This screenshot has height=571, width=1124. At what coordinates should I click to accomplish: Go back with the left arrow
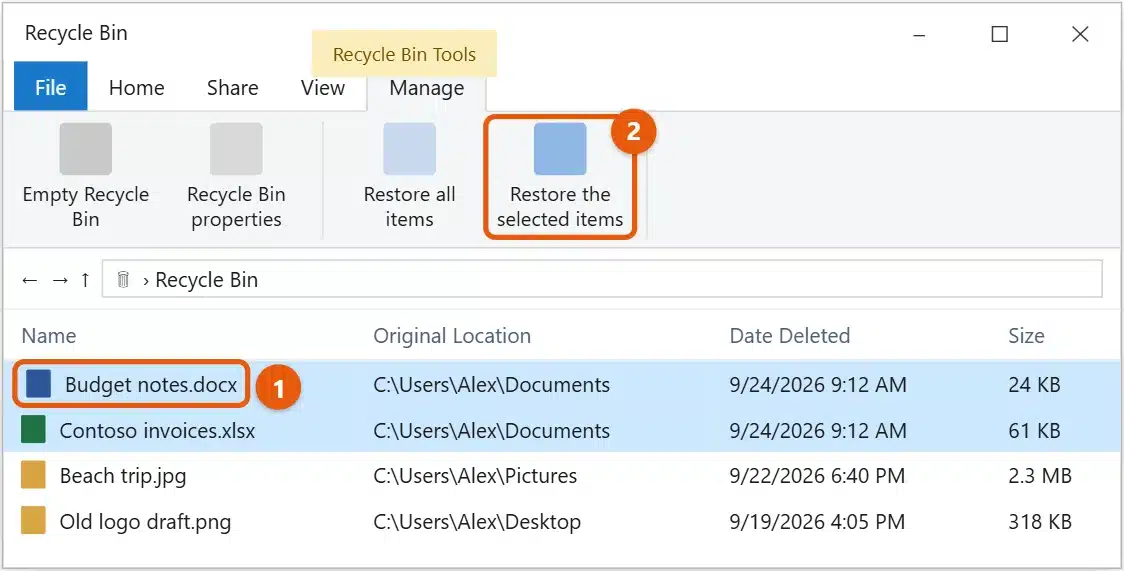pyautogui.click(x=29, y=280)
